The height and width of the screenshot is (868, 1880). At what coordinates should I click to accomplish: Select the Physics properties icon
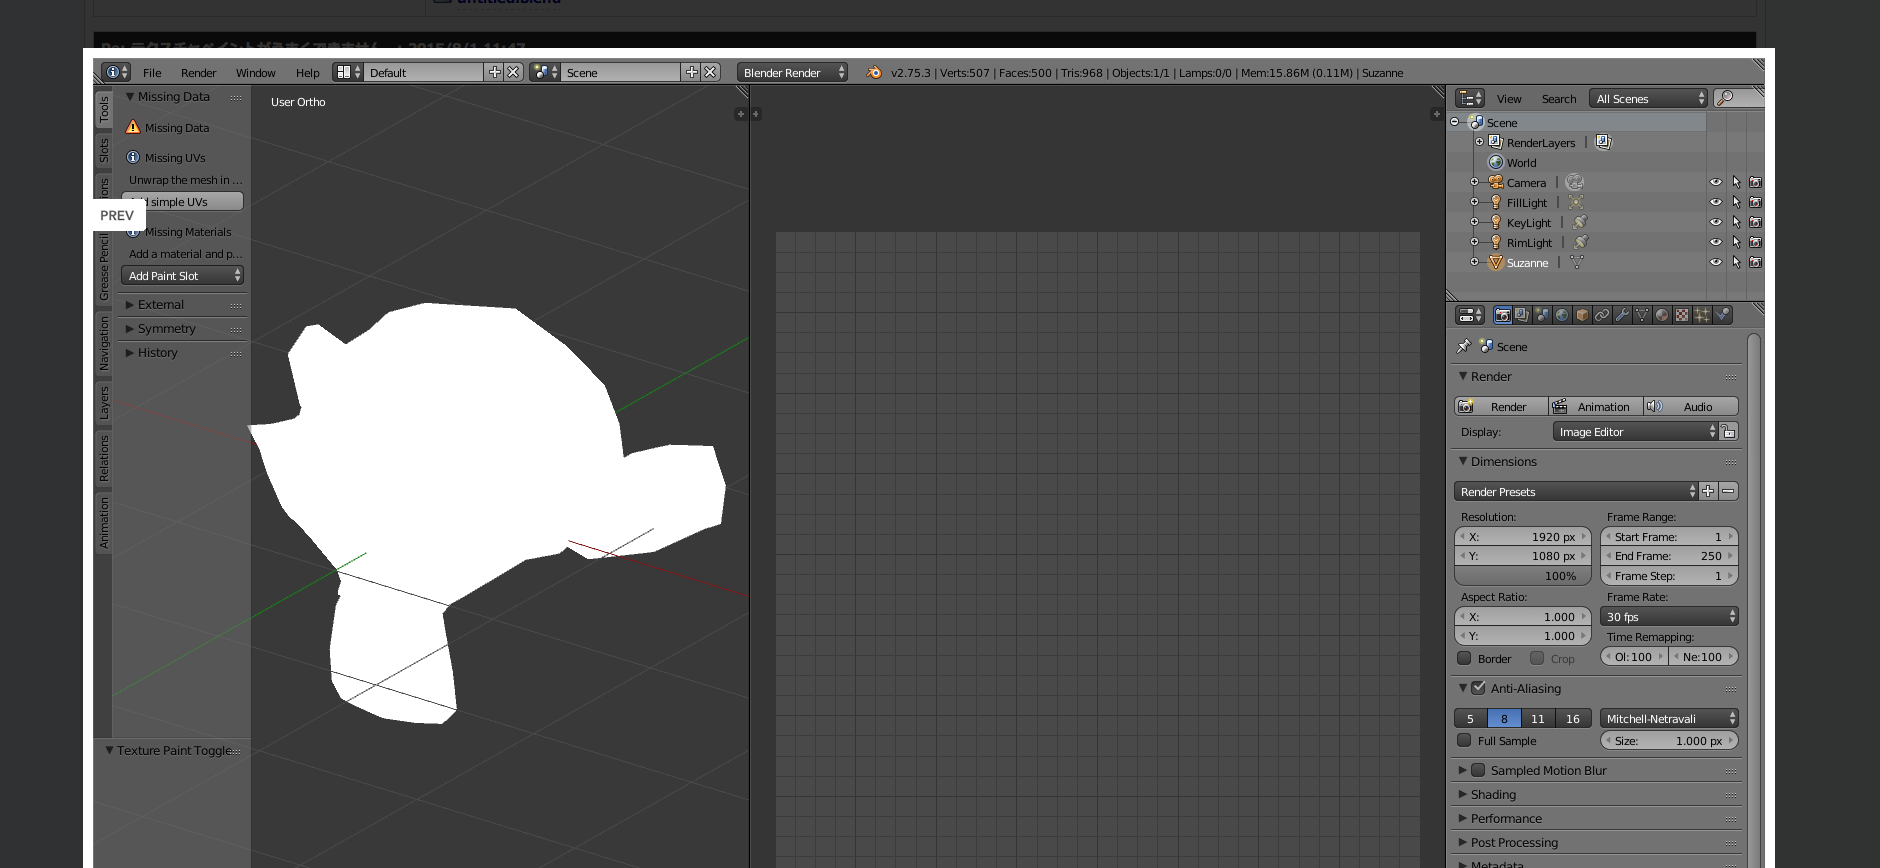coord(1722,315)
